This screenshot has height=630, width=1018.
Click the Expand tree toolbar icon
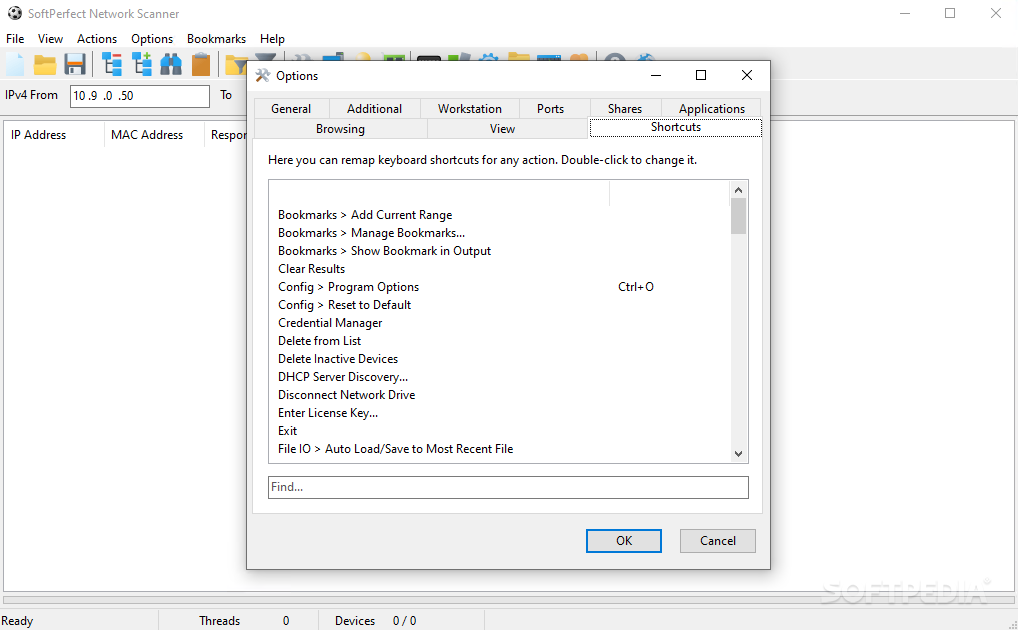142,64
